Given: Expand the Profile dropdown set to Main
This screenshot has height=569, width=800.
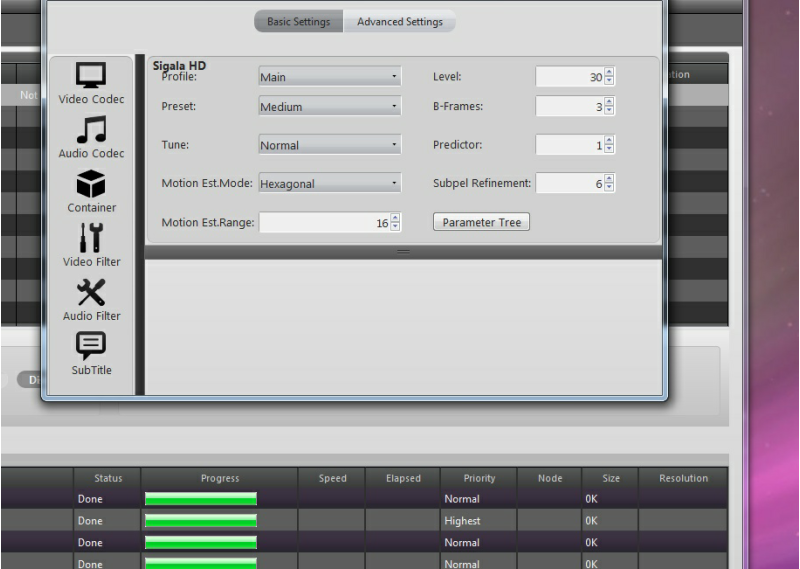Looking at the screenshot, I should 329,77.
